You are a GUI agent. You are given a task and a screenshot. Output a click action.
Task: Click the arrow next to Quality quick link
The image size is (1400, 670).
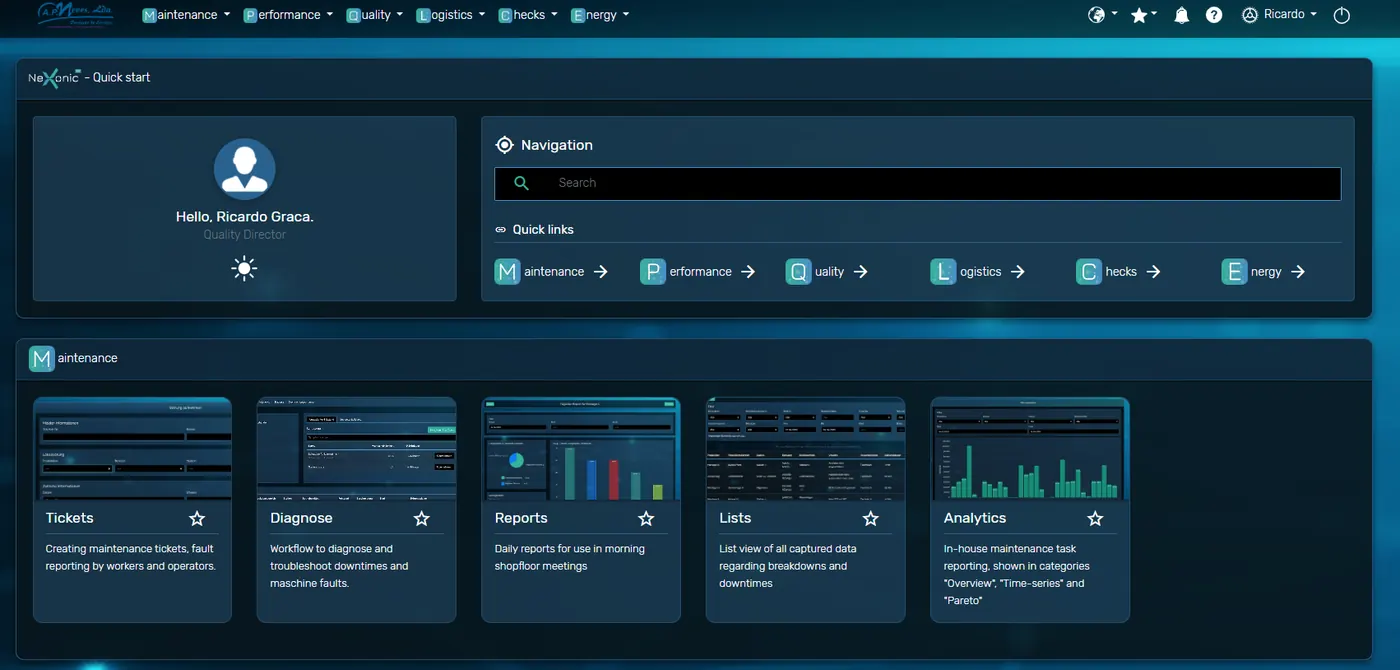[861, 272]
